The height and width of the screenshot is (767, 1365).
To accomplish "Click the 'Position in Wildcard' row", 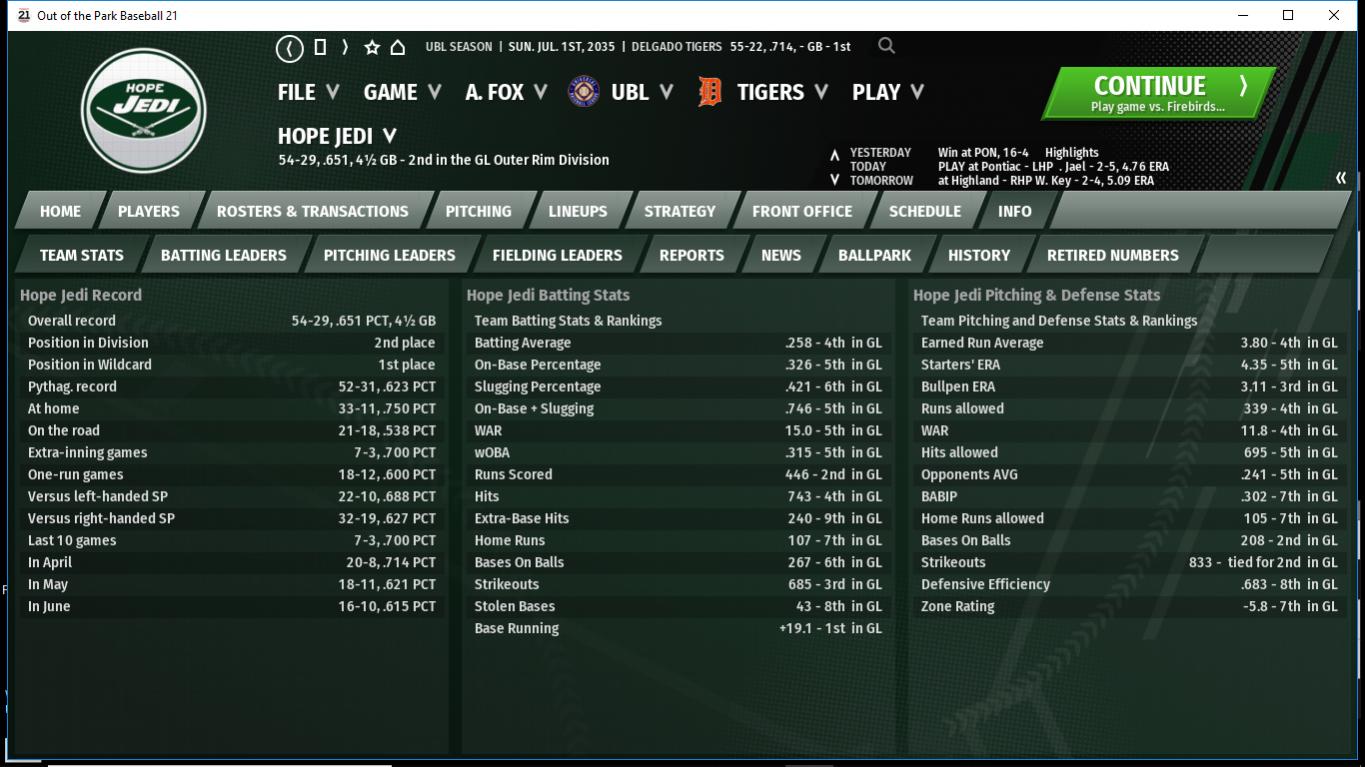I will click(x=232, y=365).
